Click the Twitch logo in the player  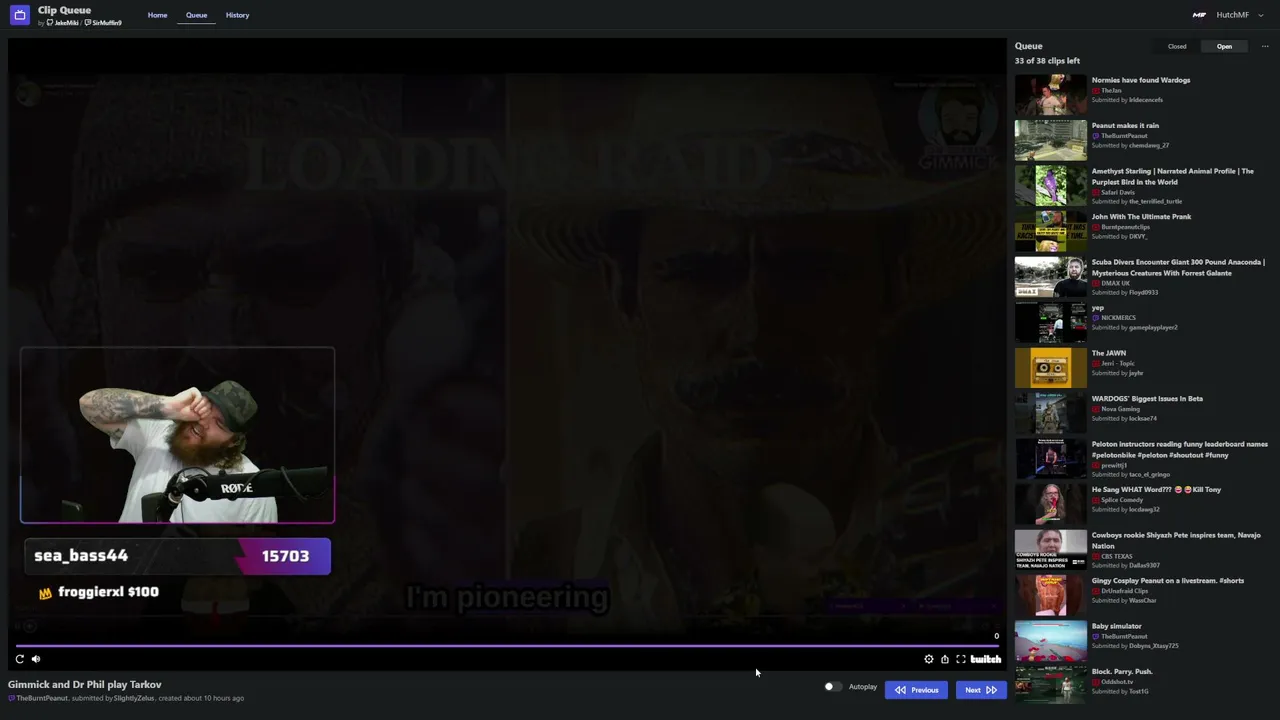pyautogui.click(x=986, y=659)
